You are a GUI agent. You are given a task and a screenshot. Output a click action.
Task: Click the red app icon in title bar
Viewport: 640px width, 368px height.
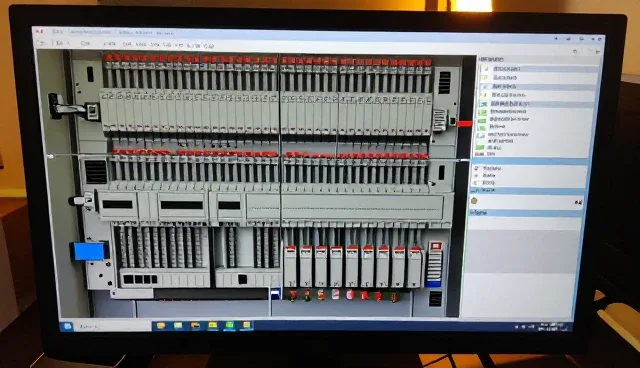40,31
